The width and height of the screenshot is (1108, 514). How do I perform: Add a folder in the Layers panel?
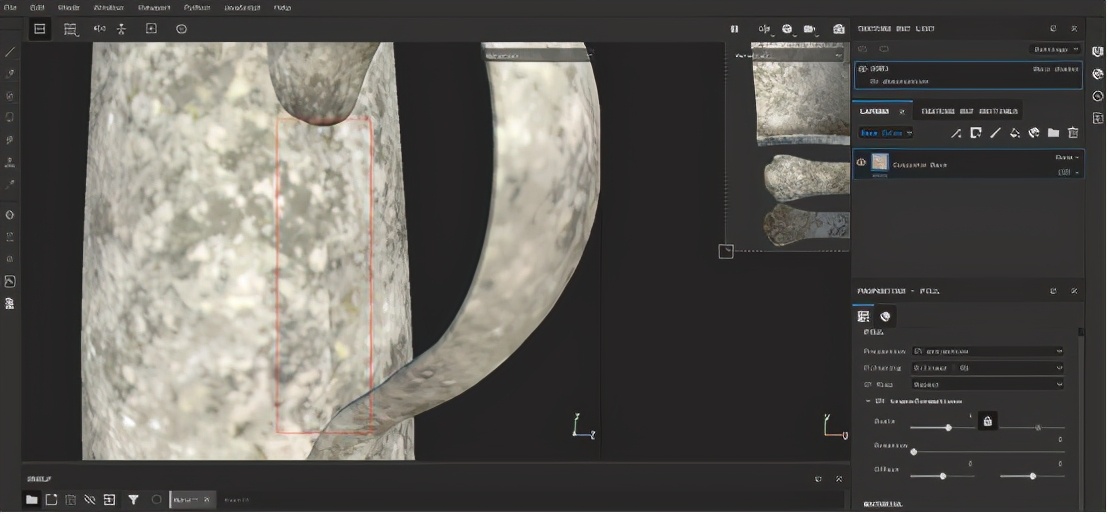tap(1054, 133)
